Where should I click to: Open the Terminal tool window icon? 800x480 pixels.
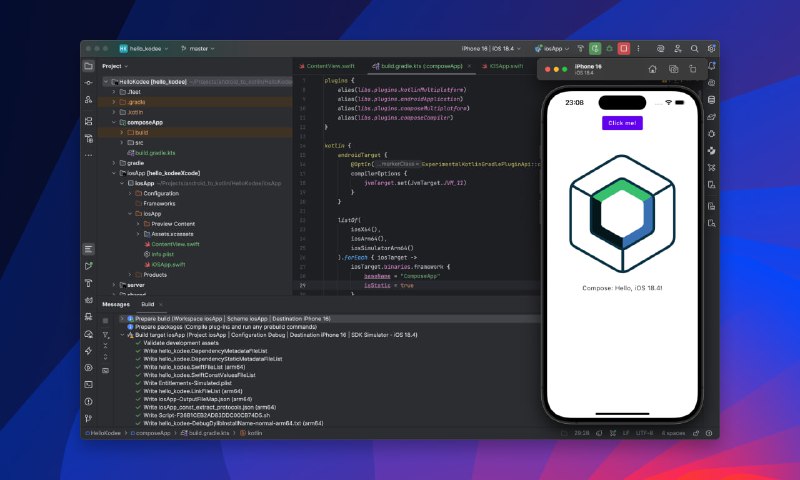pyautogui.click(x=88, y=385)
